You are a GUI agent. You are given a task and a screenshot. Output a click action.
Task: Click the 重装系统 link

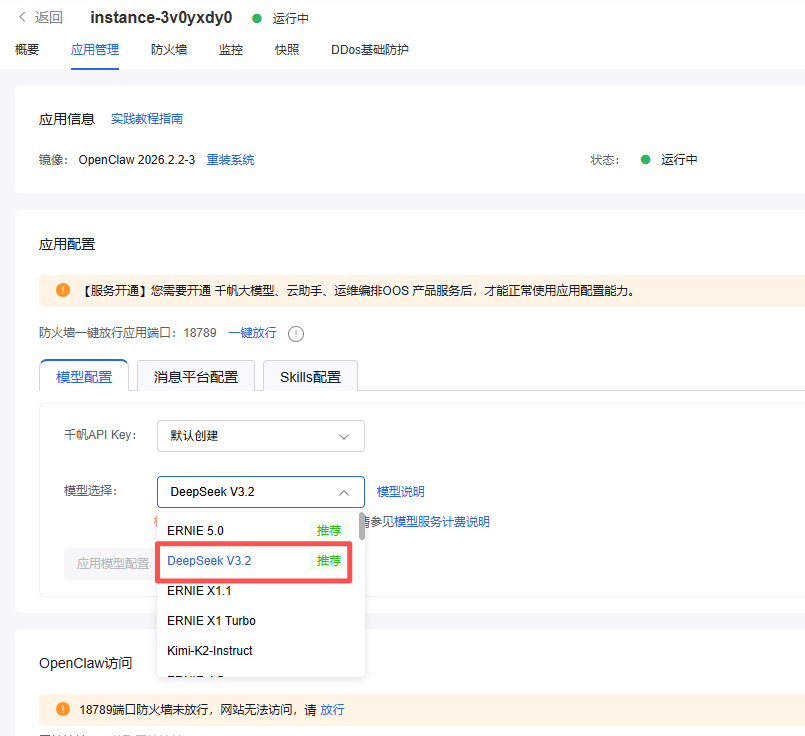[230, 160]
